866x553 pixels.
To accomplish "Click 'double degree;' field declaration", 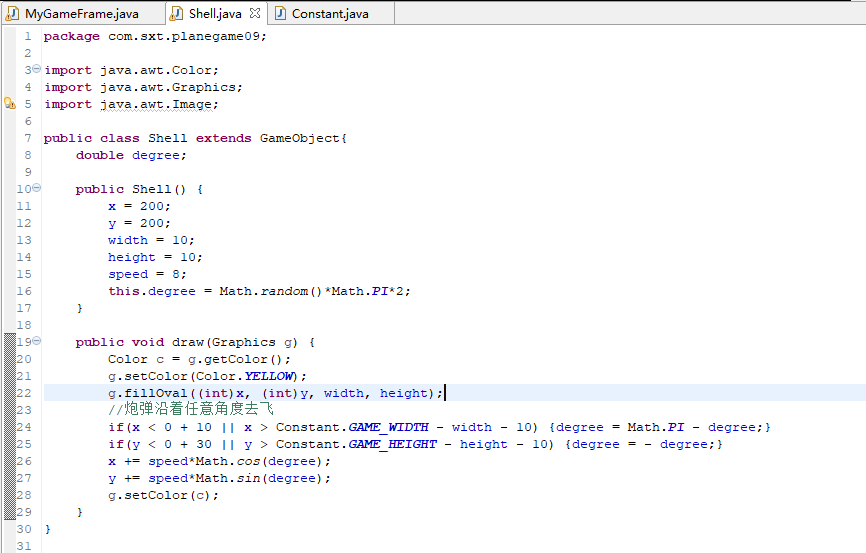I will [131, 155].
